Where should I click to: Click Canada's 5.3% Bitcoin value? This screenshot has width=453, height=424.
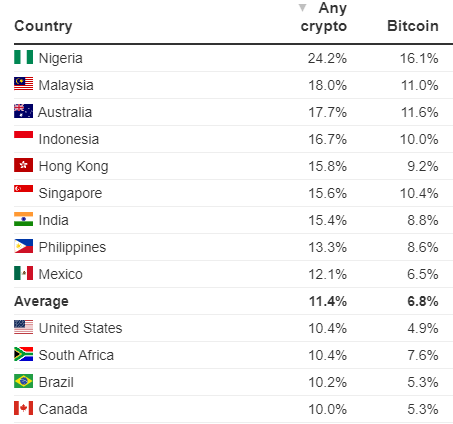(x=423, y=409)
